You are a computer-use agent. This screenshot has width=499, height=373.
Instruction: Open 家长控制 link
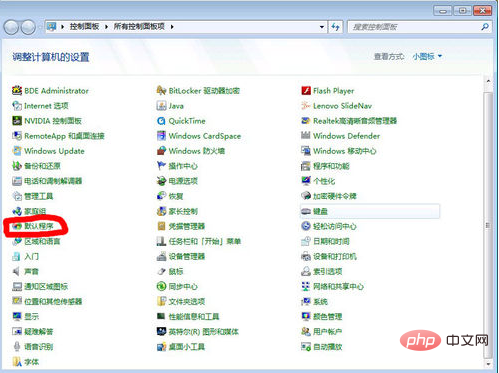pyautogui.click(x=183, y=211)
